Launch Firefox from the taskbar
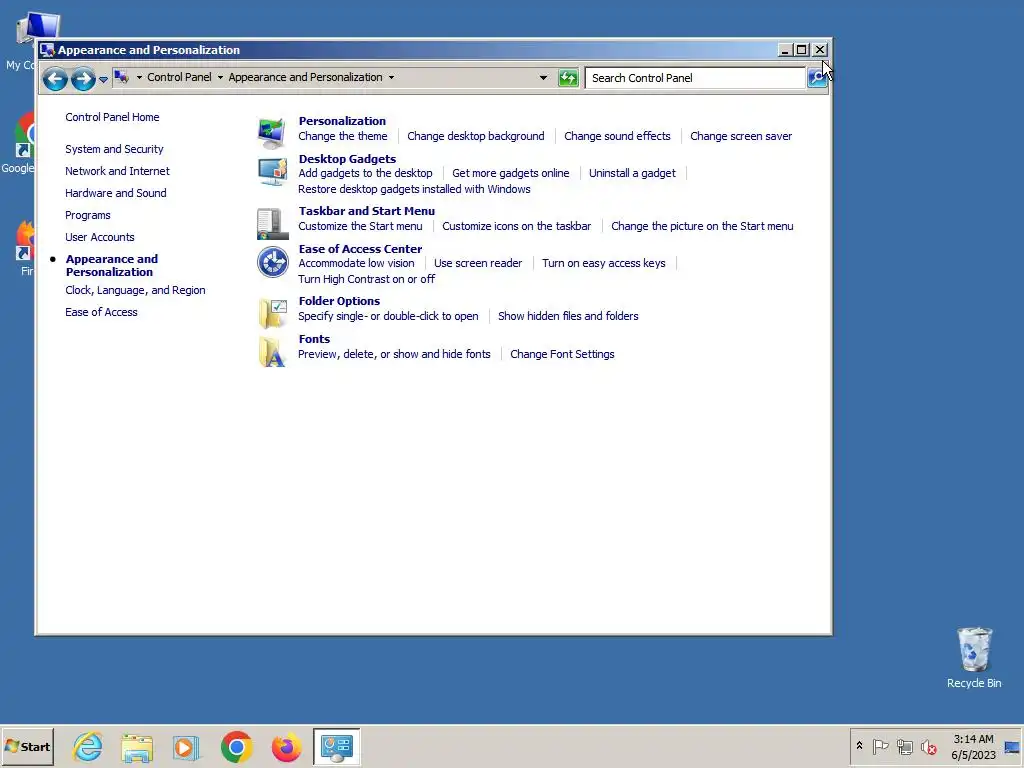 286,746
